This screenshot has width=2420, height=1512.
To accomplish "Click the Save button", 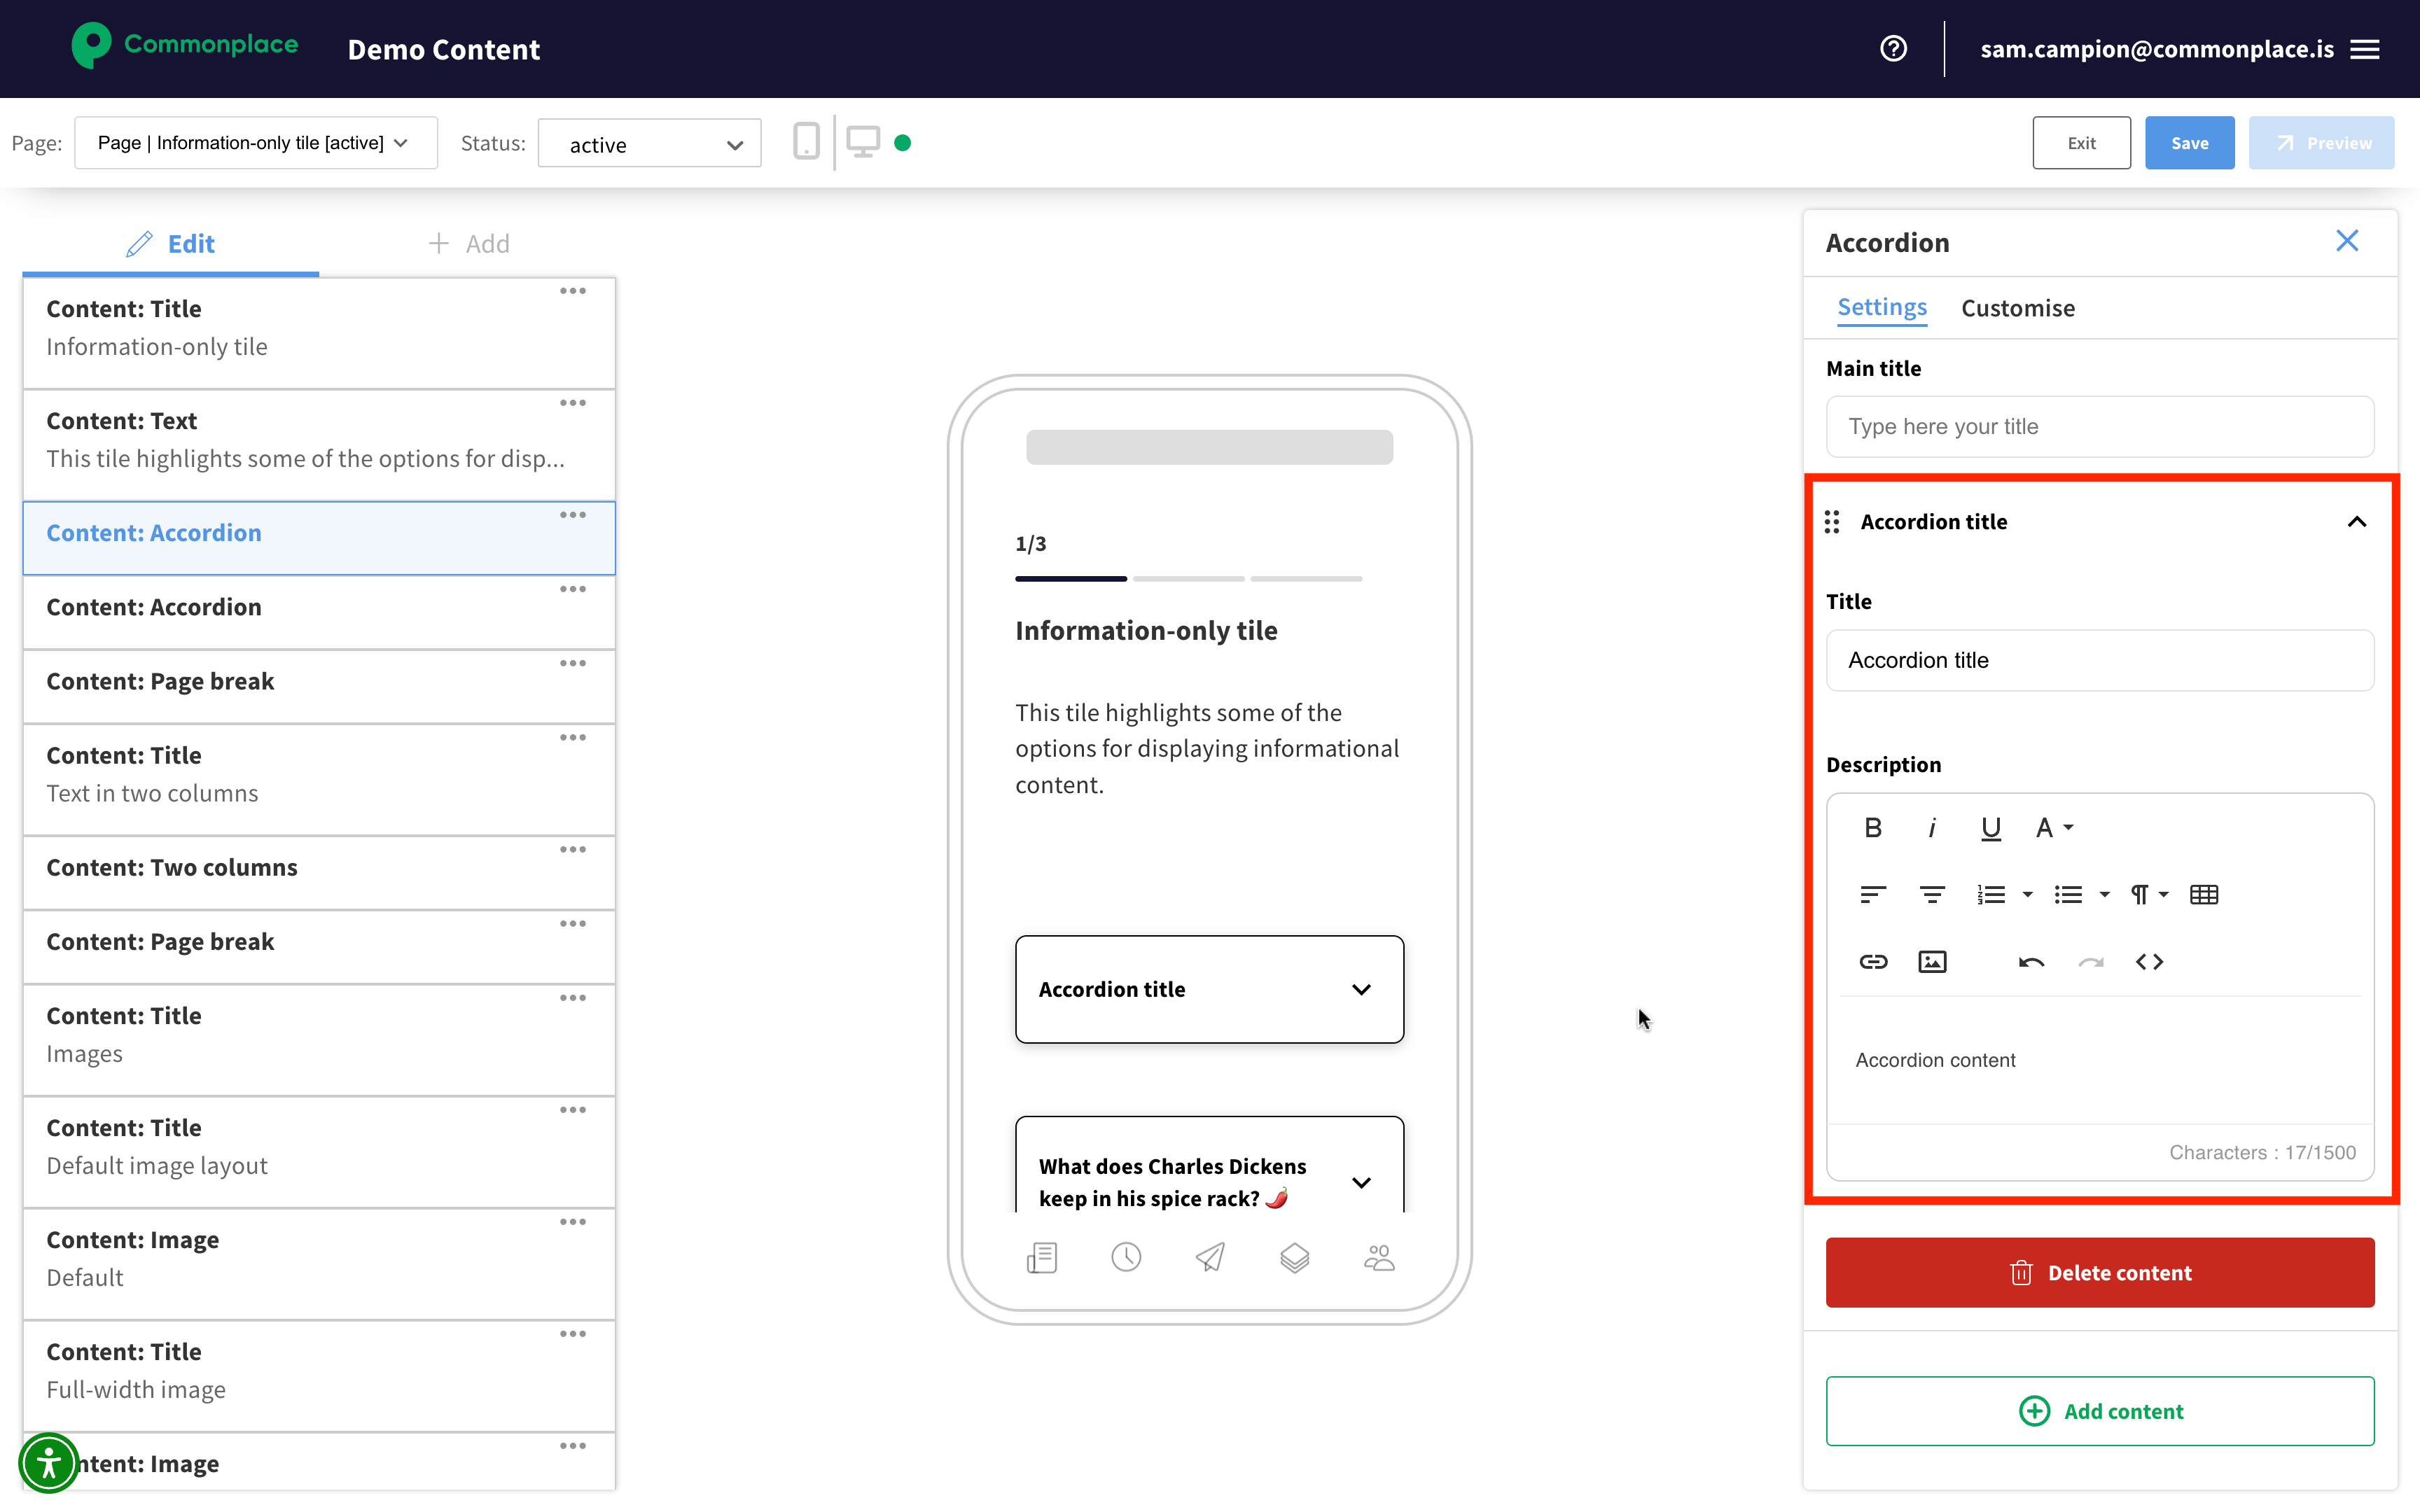I will 2188,143.
